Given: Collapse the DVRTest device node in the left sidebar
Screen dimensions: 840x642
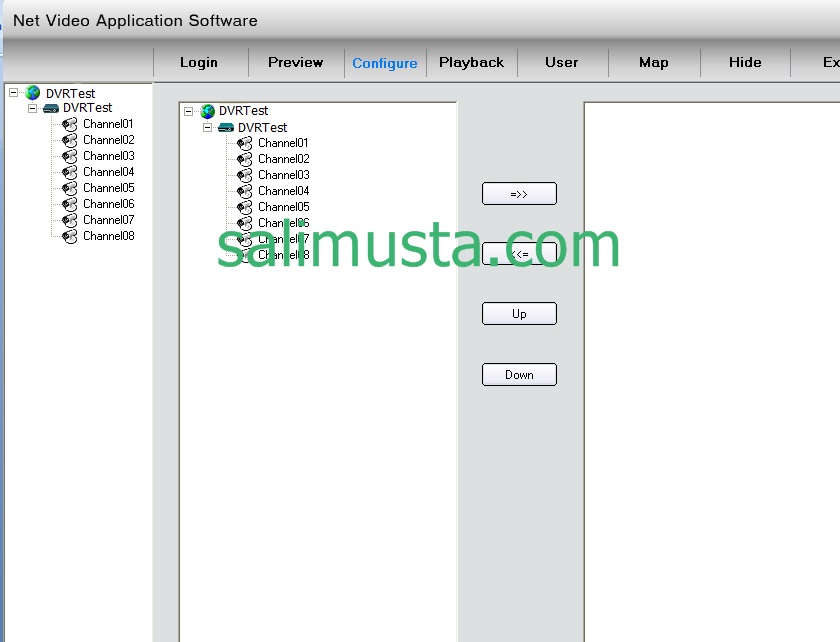Looking at the screenshot, I should click(33, 108).
